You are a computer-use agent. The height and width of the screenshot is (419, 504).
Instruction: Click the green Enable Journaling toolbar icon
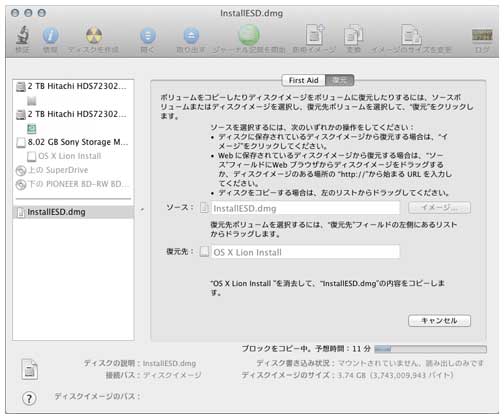249,35
